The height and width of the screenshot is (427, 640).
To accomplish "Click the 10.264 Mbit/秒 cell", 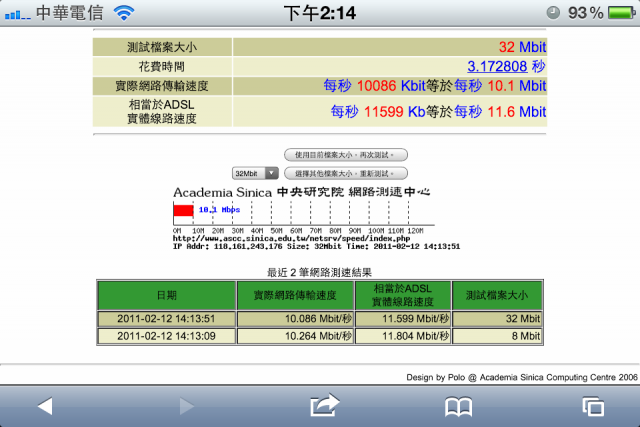I will [x=295, y=336].
